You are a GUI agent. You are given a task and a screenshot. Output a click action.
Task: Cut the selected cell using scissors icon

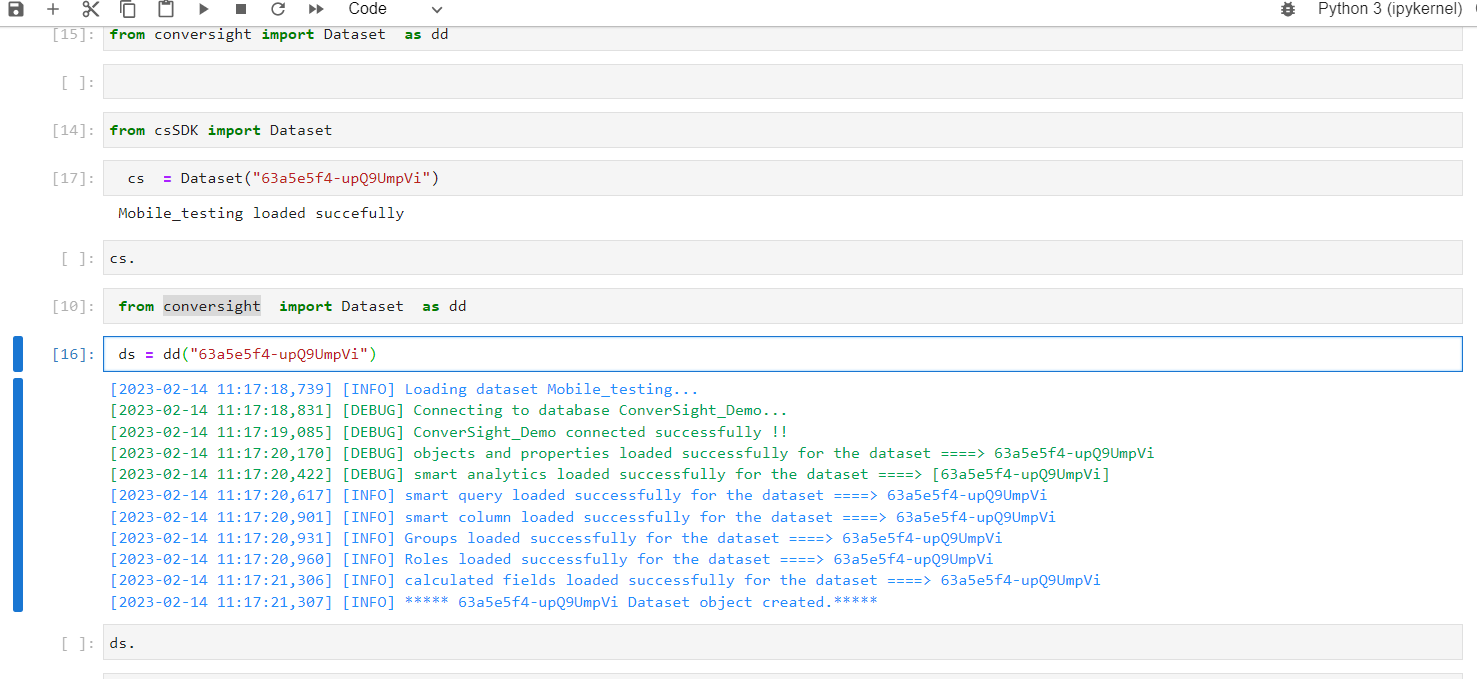(91, 9)
